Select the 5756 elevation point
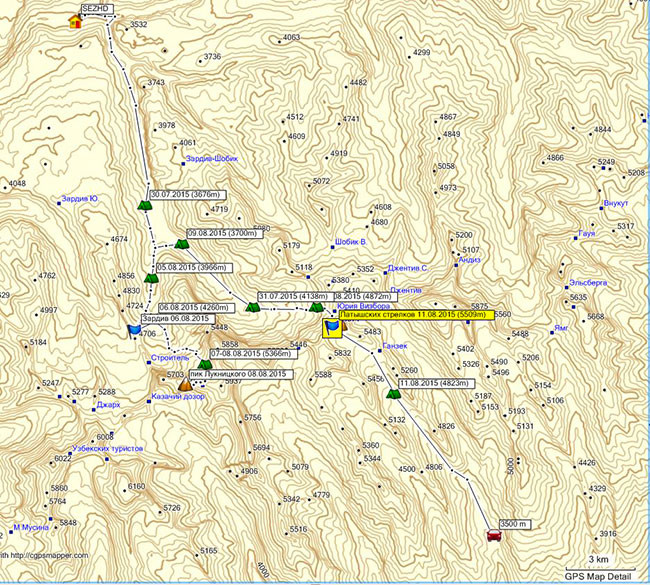Image resolution: width=650 pixels, height=585 pixels. [252, 418]
